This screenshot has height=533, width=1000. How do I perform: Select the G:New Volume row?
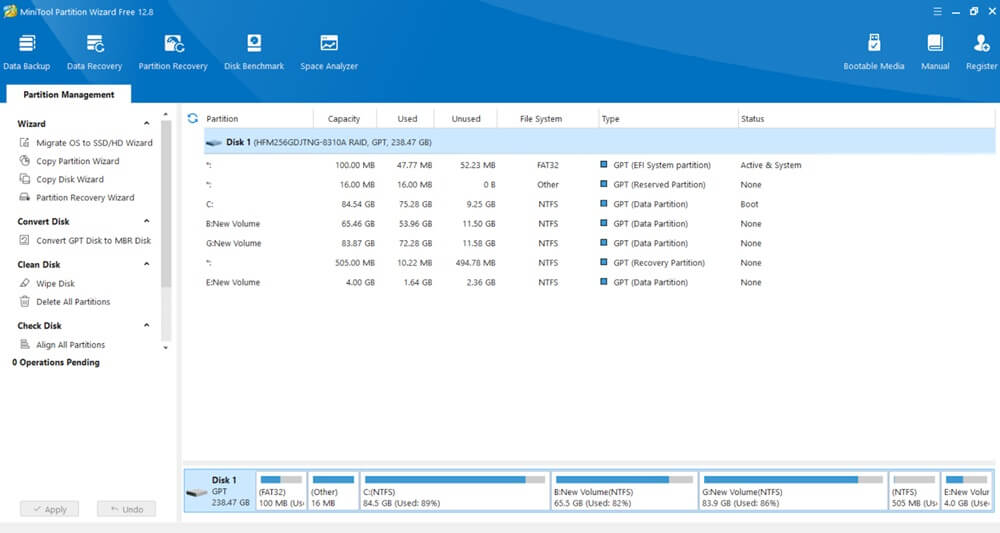click(599, 244)
